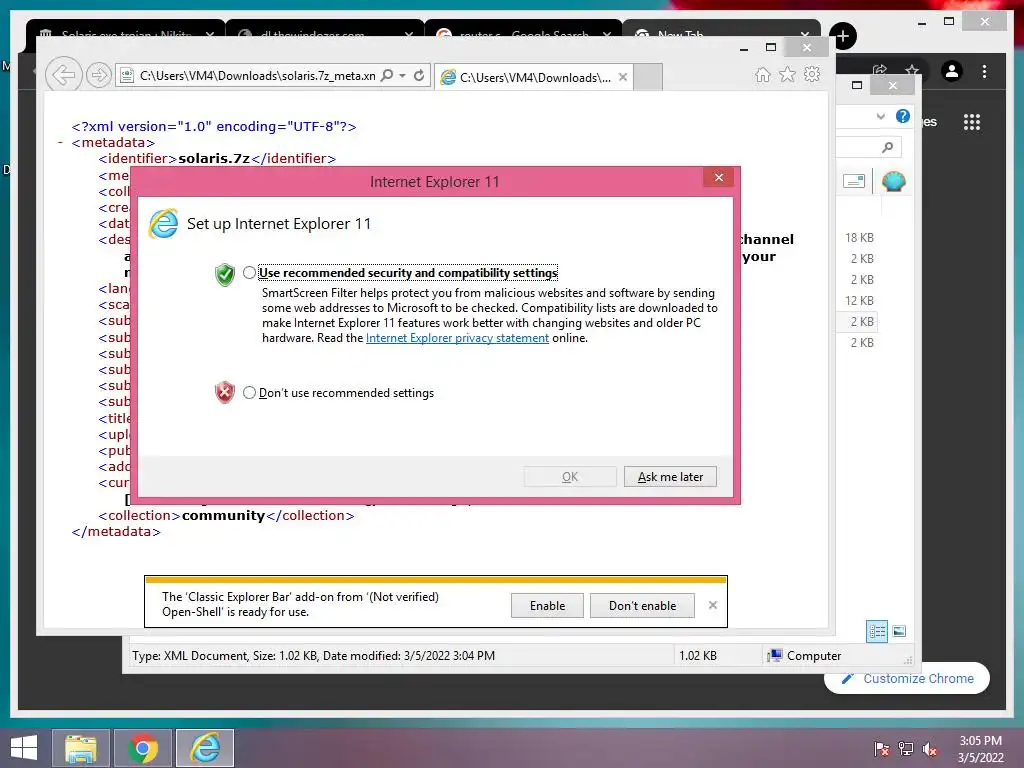Click the IE address bar path
Screen dimensions: 1024x768
click(x=257, y=76)
